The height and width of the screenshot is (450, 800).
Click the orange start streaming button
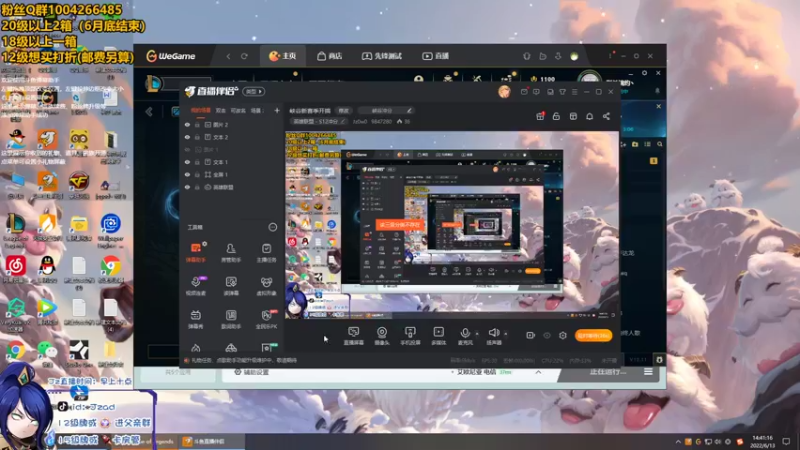[x=593, y=335]
